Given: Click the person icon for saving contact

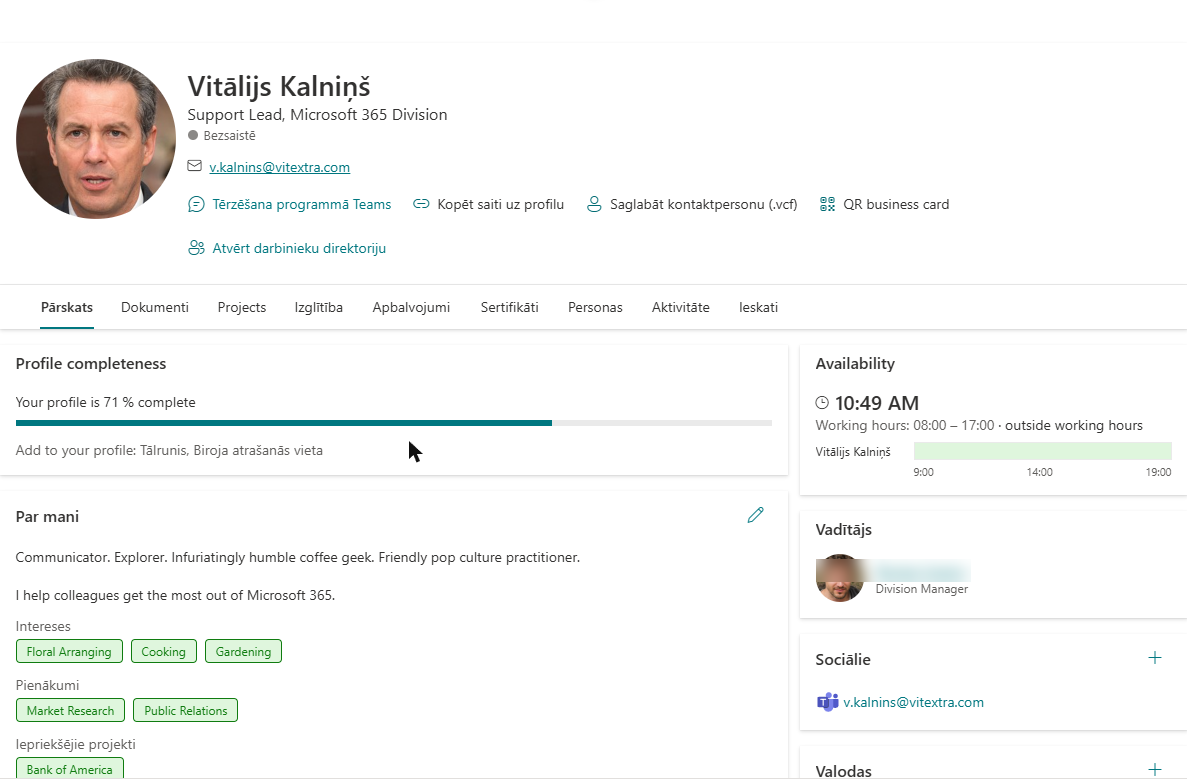Looking at the screenshot, I should (594, 204).
